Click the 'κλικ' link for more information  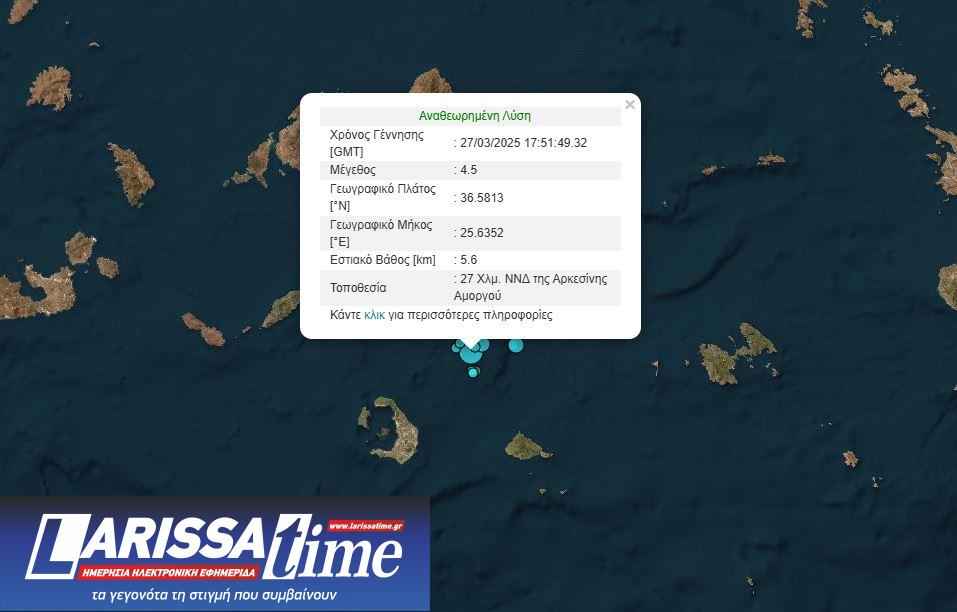point(374,315)
